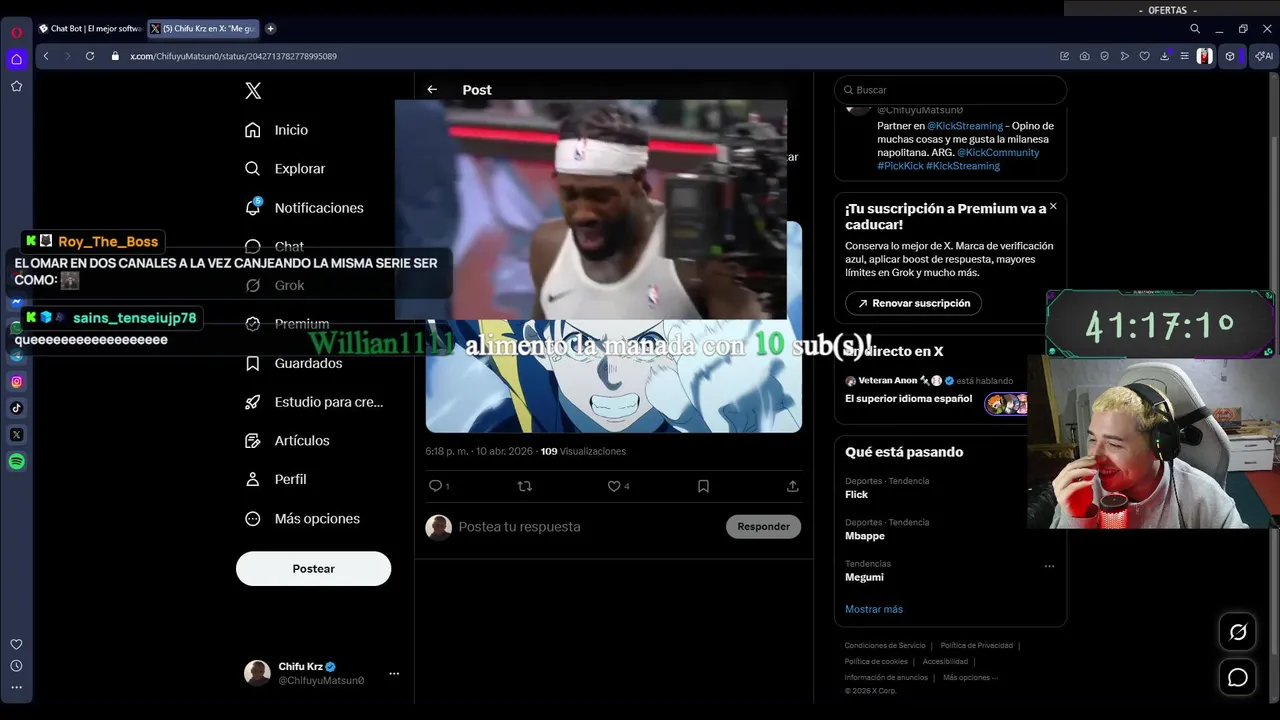This screenshot has width=1280, height=720.
Task: Open bookmarks star icon in browser sidebar
Action: 17,86
